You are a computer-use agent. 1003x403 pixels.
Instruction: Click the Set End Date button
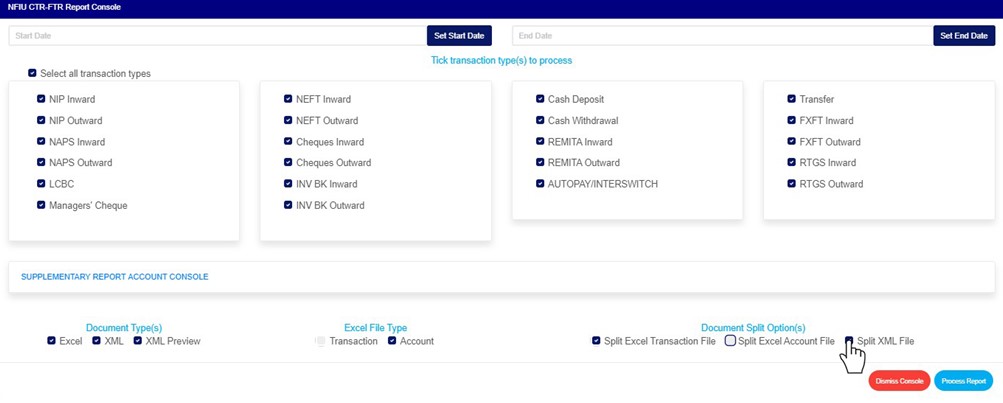point(964,36)
